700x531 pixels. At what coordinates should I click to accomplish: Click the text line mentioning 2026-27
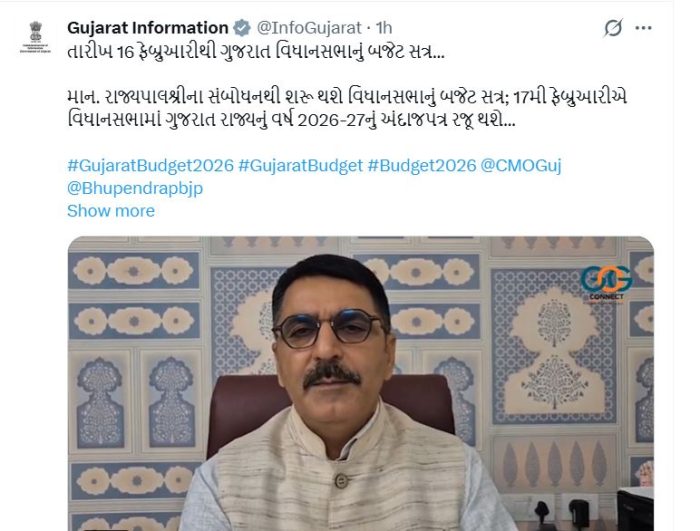291,120
